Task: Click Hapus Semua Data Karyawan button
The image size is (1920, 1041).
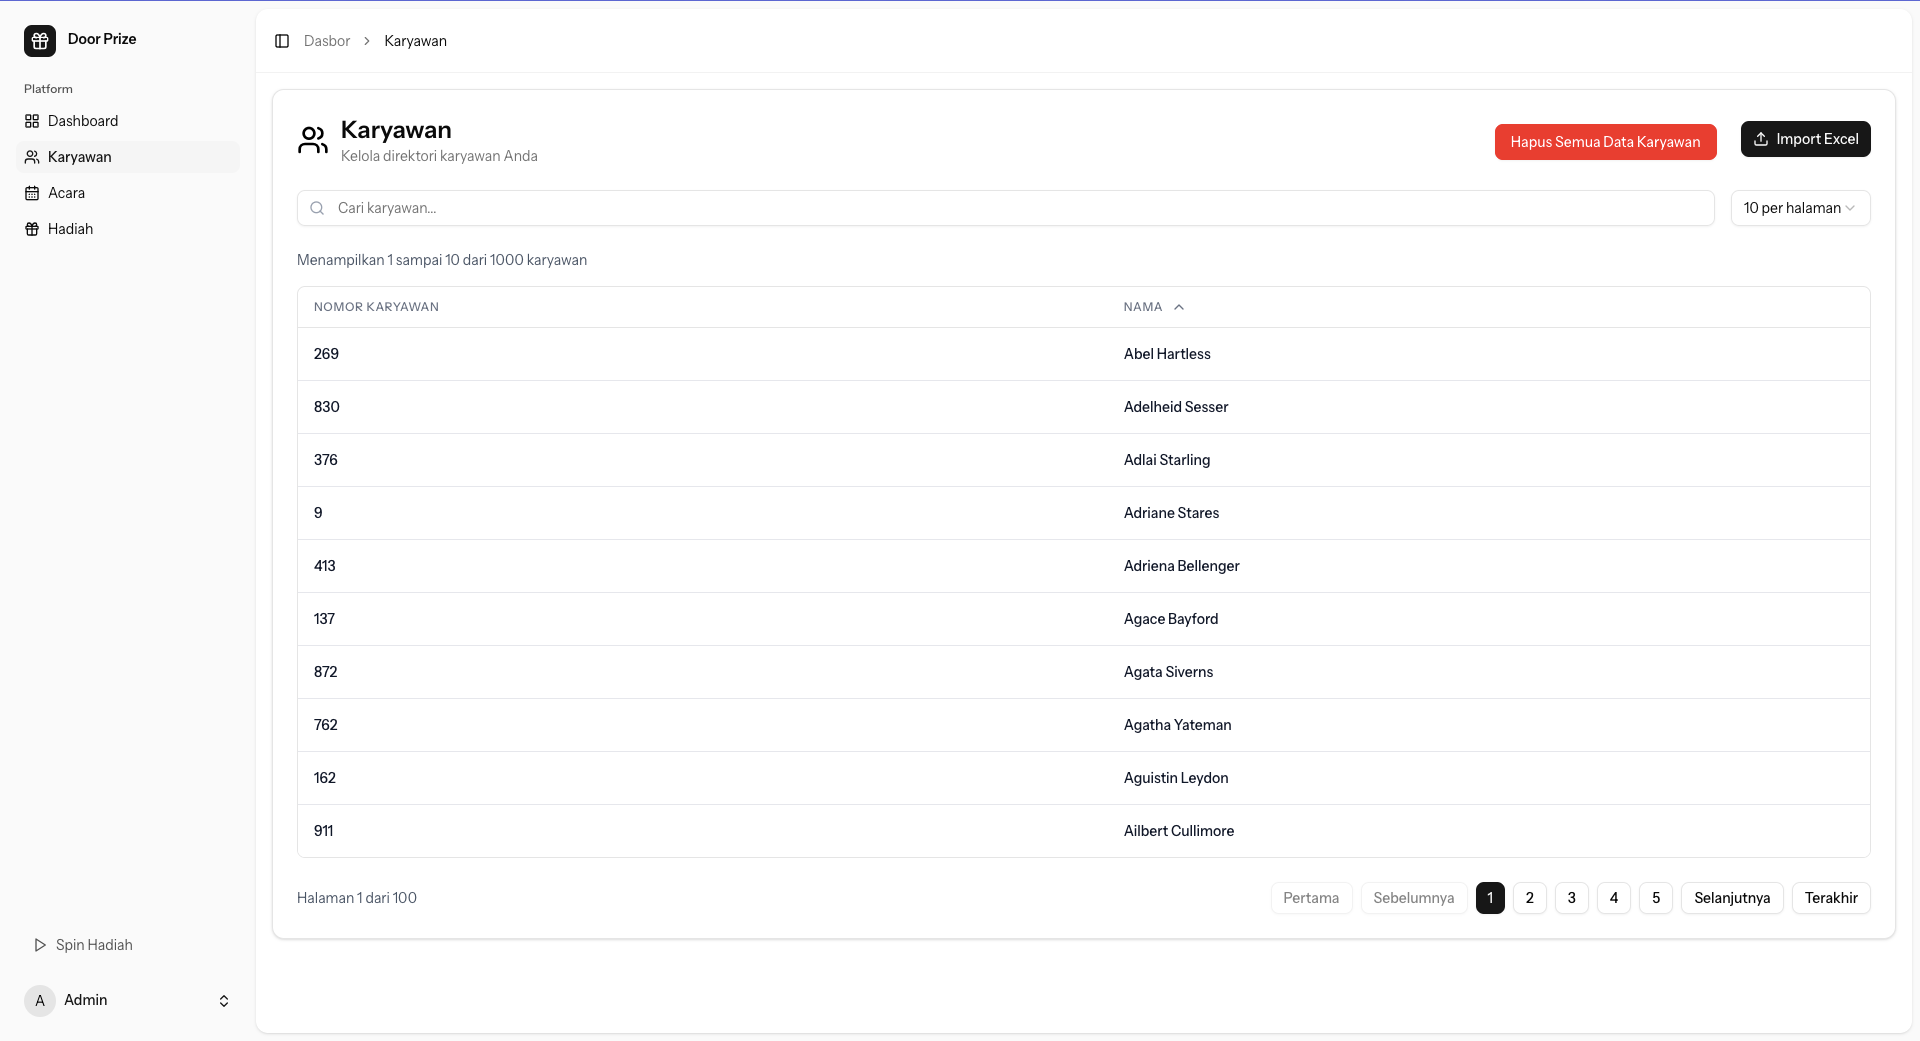Action: coord(1605,142)
